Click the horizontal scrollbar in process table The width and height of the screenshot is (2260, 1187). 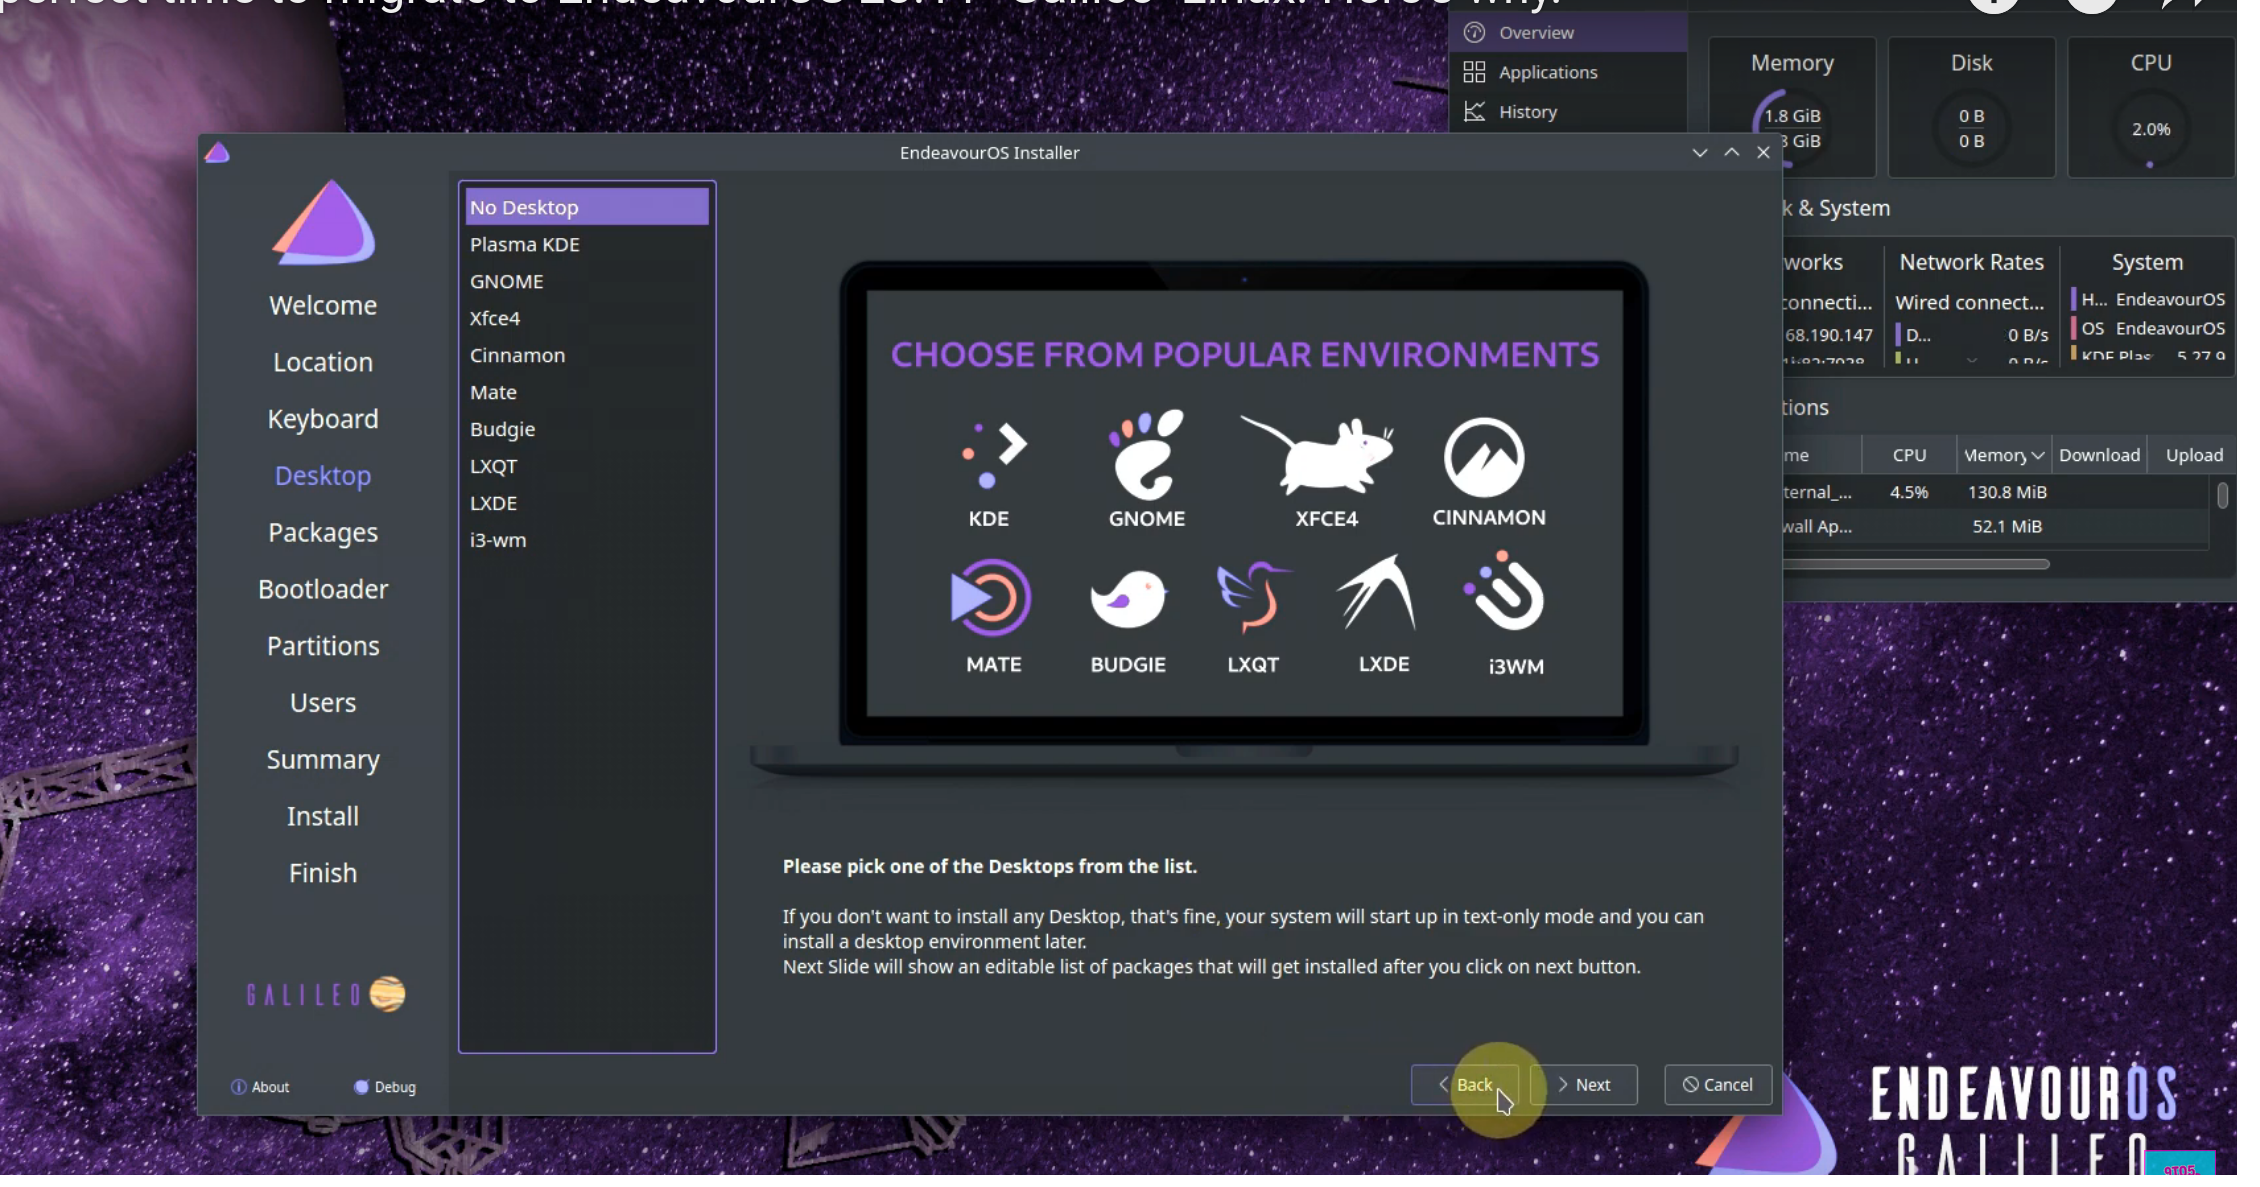pos(1915,564)
